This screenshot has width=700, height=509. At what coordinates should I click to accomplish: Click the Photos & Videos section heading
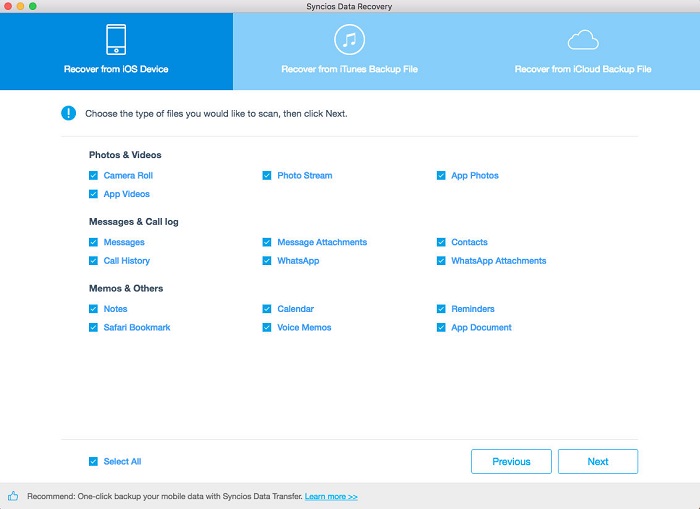point(125,155)
